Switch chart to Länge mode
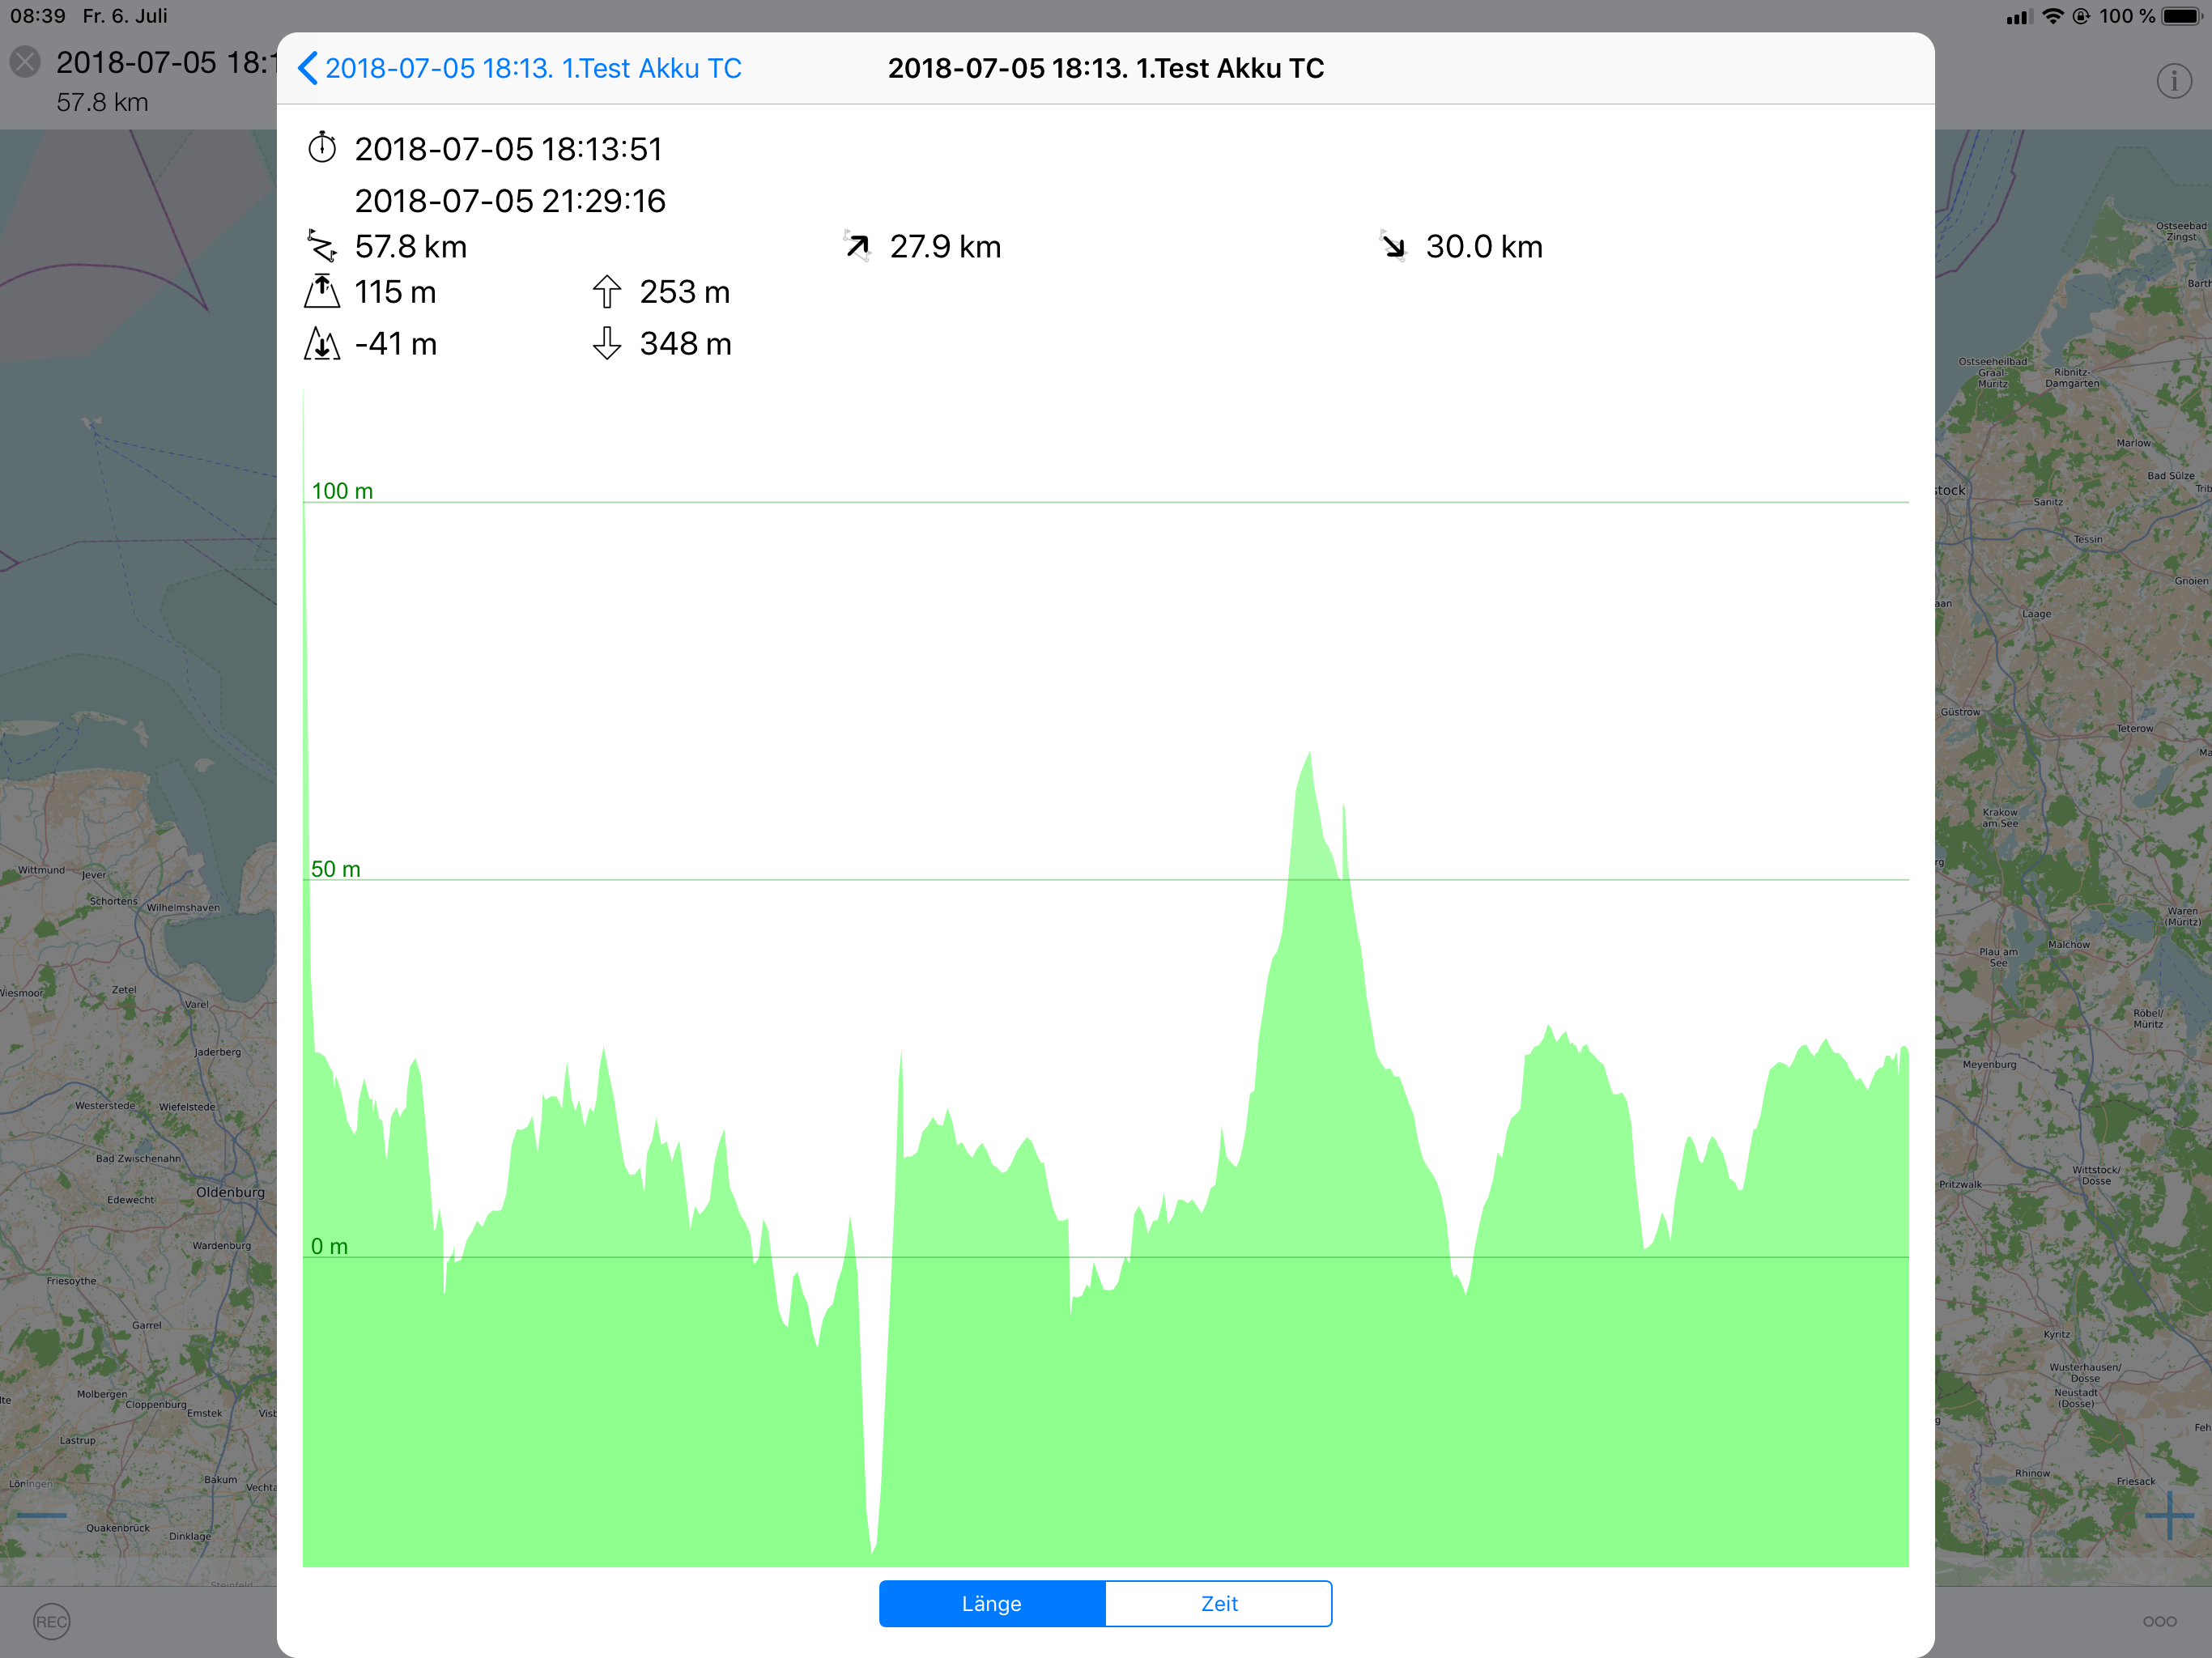The width and height of the screenshot is (2212, 1658). point(992,1604)
